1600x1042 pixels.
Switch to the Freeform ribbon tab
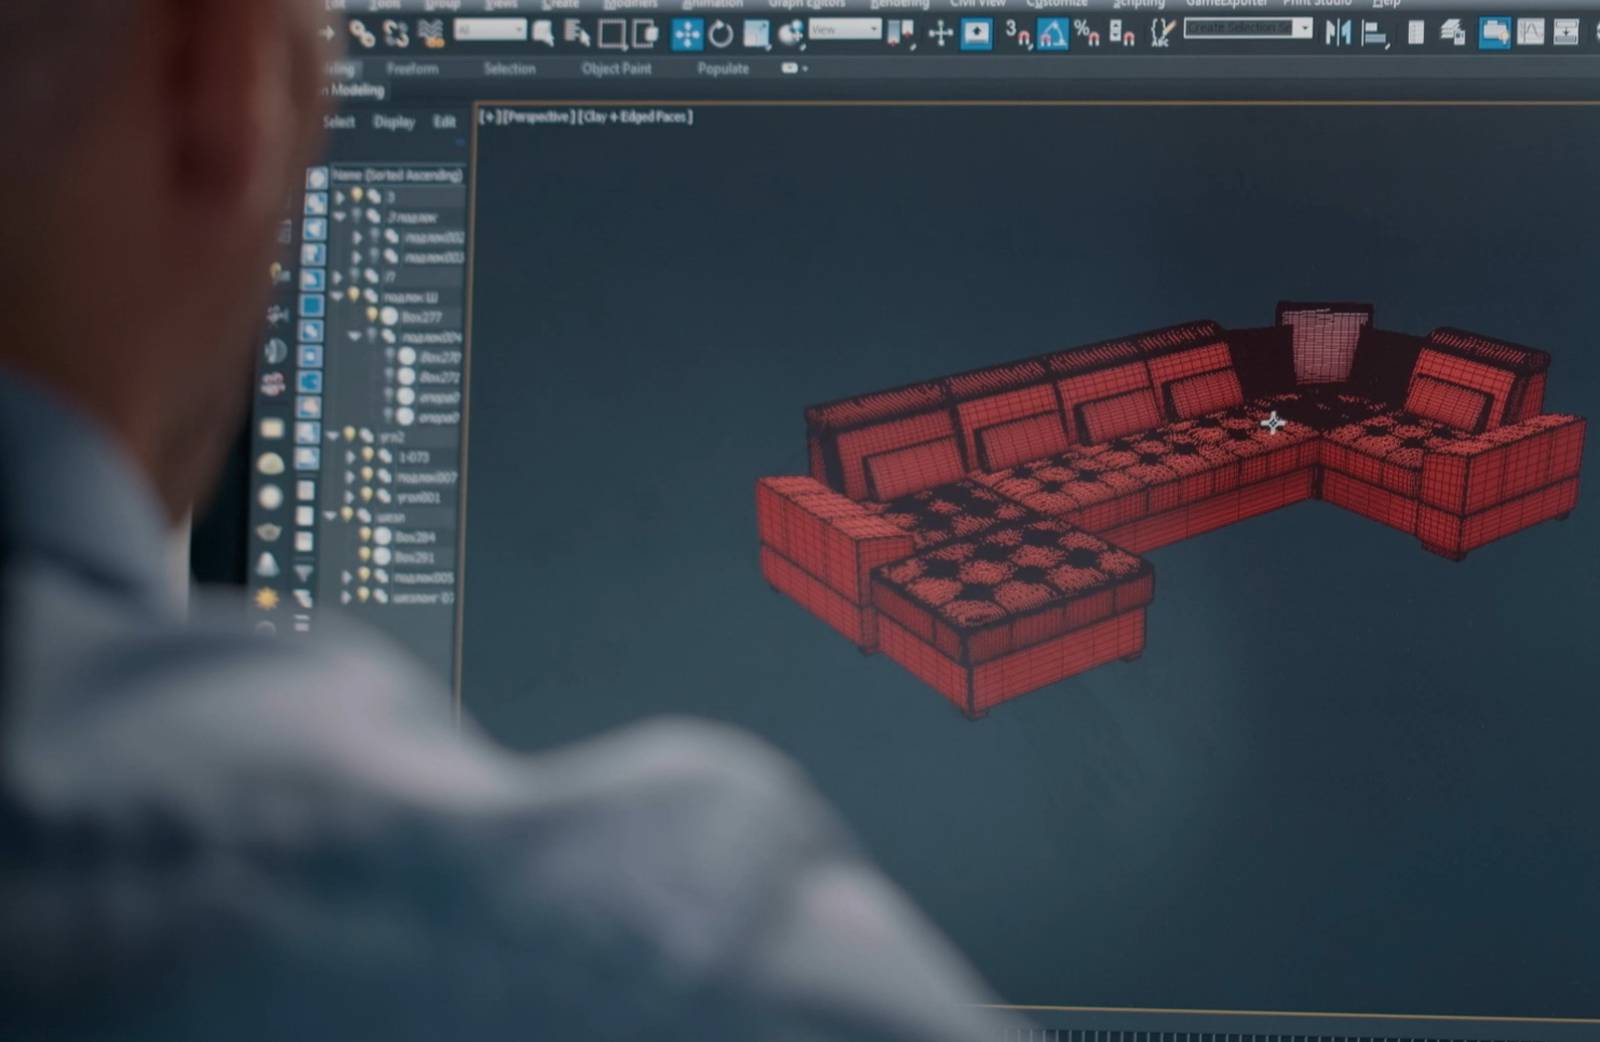pyautogui.click(x=412, y=68)
